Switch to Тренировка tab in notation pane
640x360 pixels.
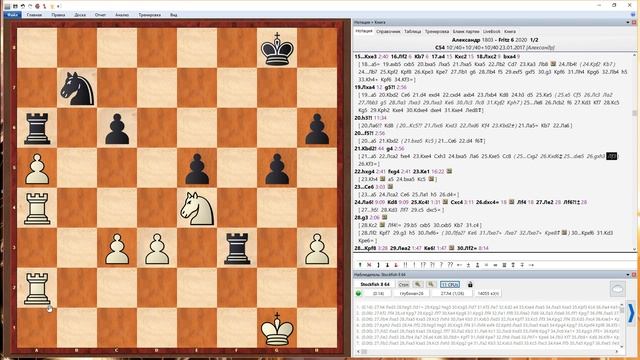(437, 31)
